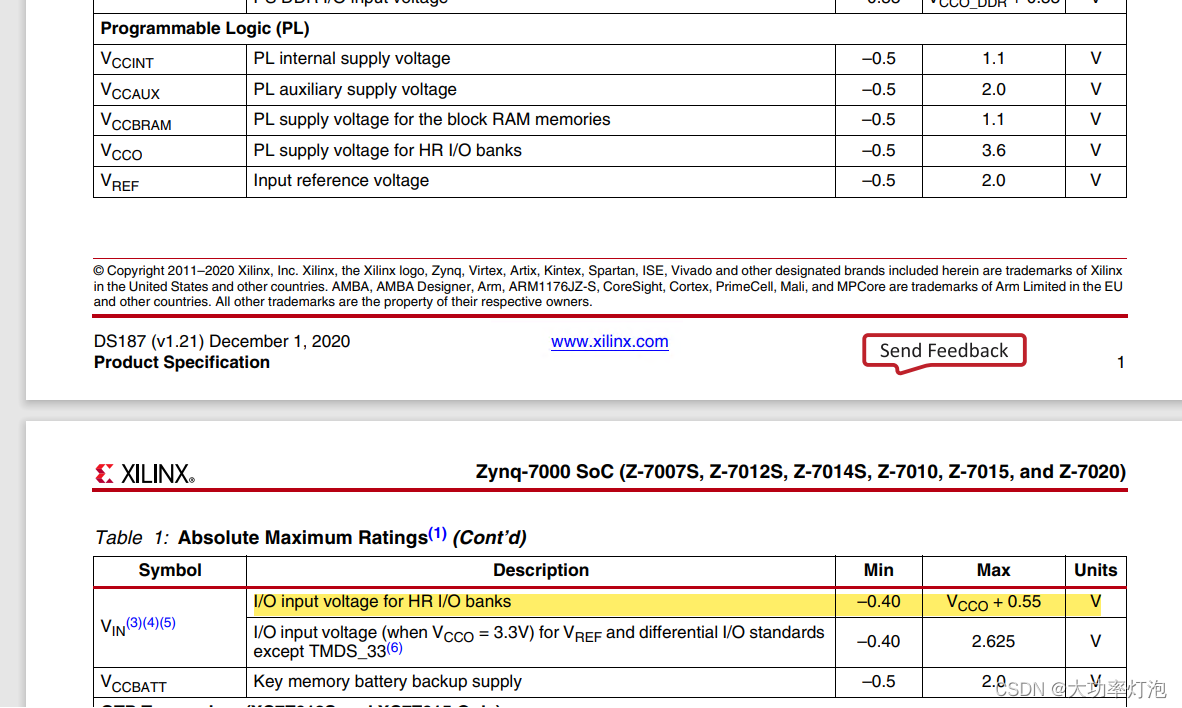
Task: Select 'Input reference voltage' description
Action: (x=341, y=181)
